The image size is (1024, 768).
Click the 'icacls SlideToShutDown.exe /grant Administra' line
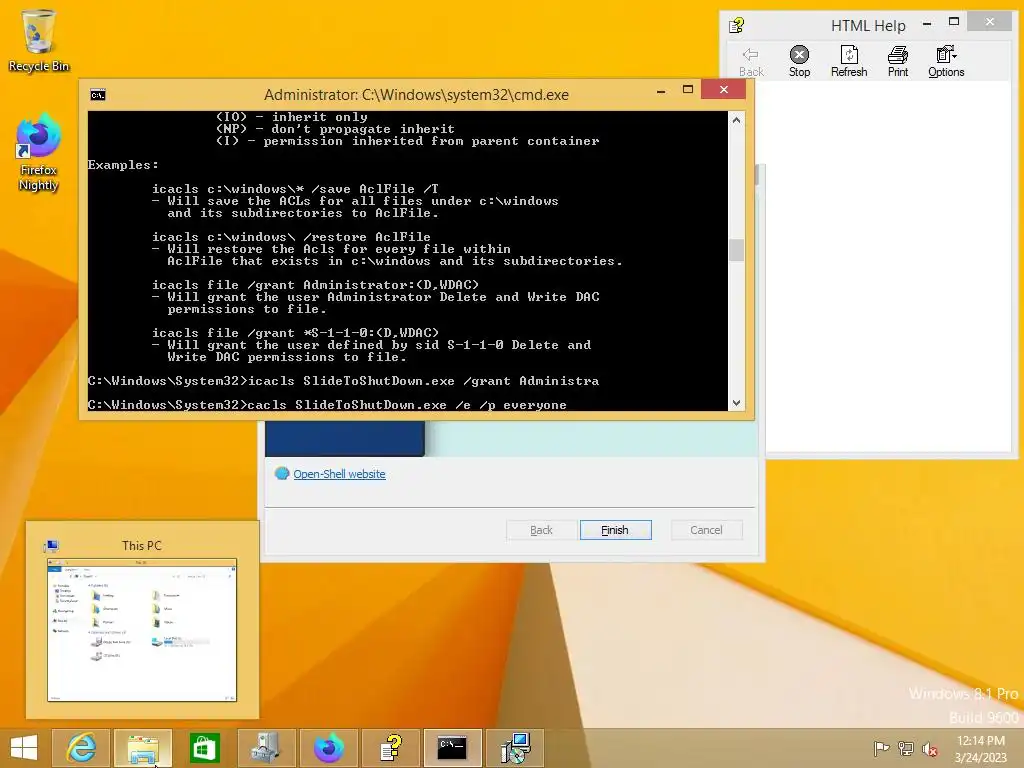click(344, 381)
